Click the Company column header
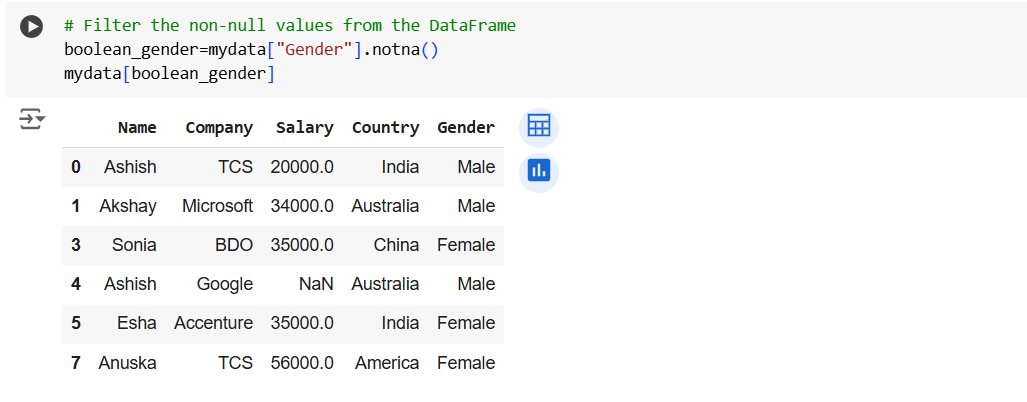 (x=218, y=127)
